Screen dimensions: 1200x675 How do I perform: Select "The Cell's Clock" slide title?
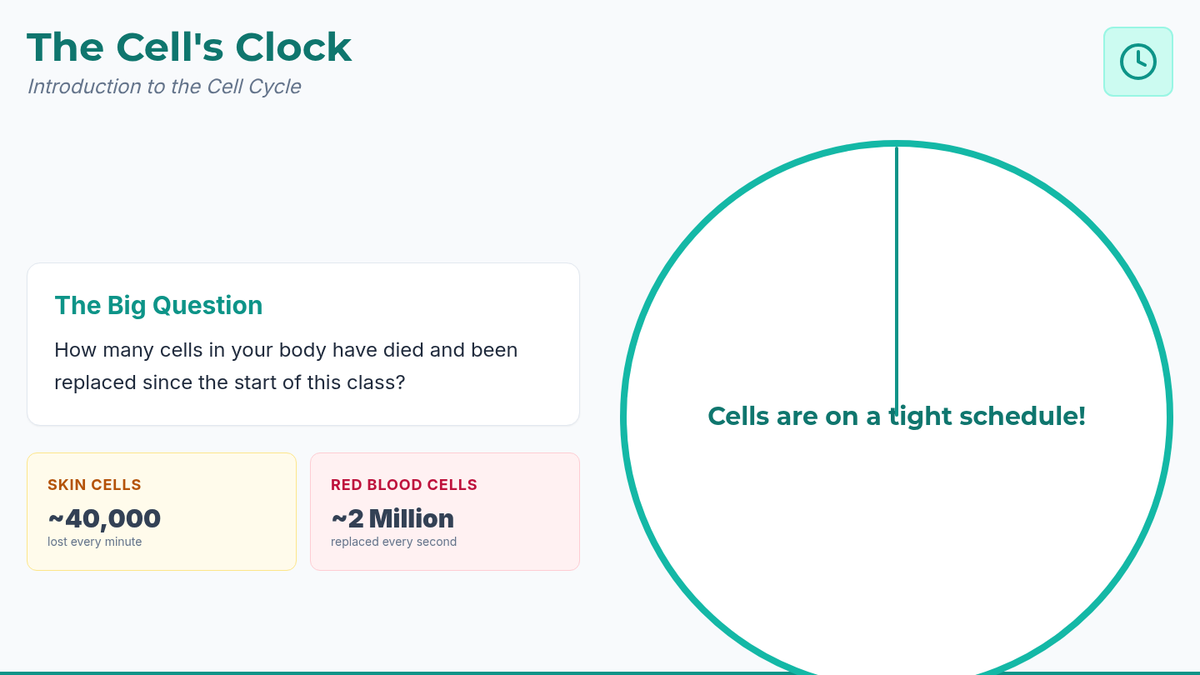pyautogui.click(x=189, y=47)
